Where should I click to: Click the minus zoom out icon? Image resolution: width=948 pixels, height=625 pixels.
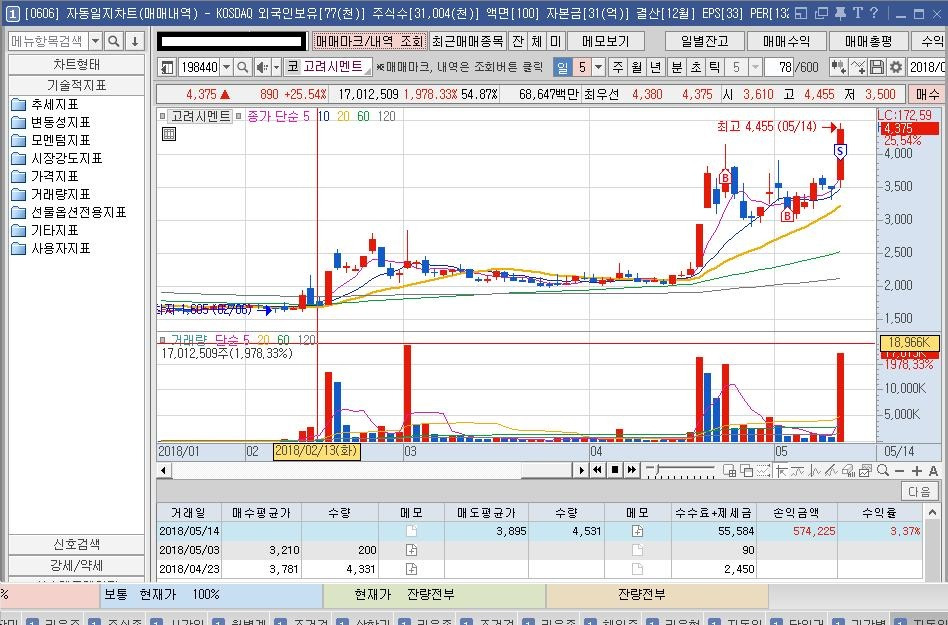[900, 470]
